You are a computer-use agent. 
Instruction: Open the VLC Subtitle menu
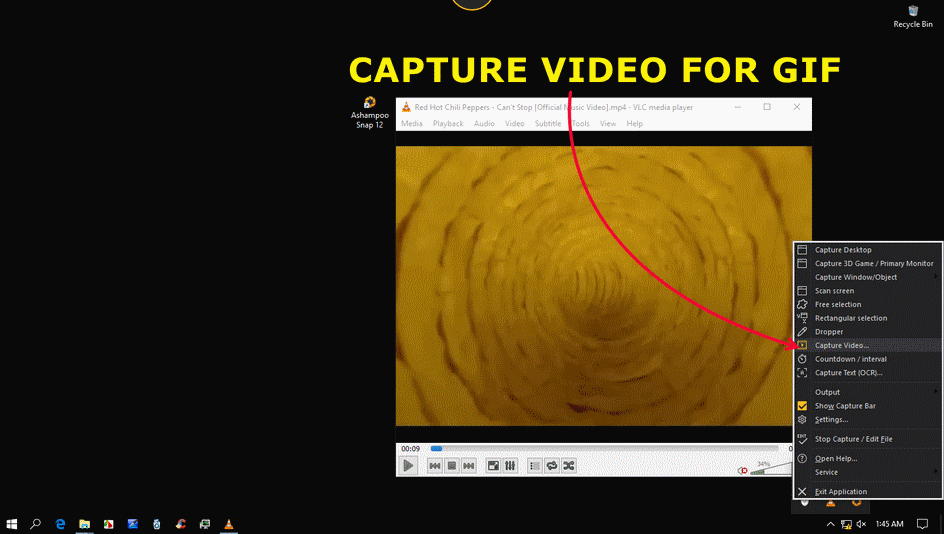[548, 123]
